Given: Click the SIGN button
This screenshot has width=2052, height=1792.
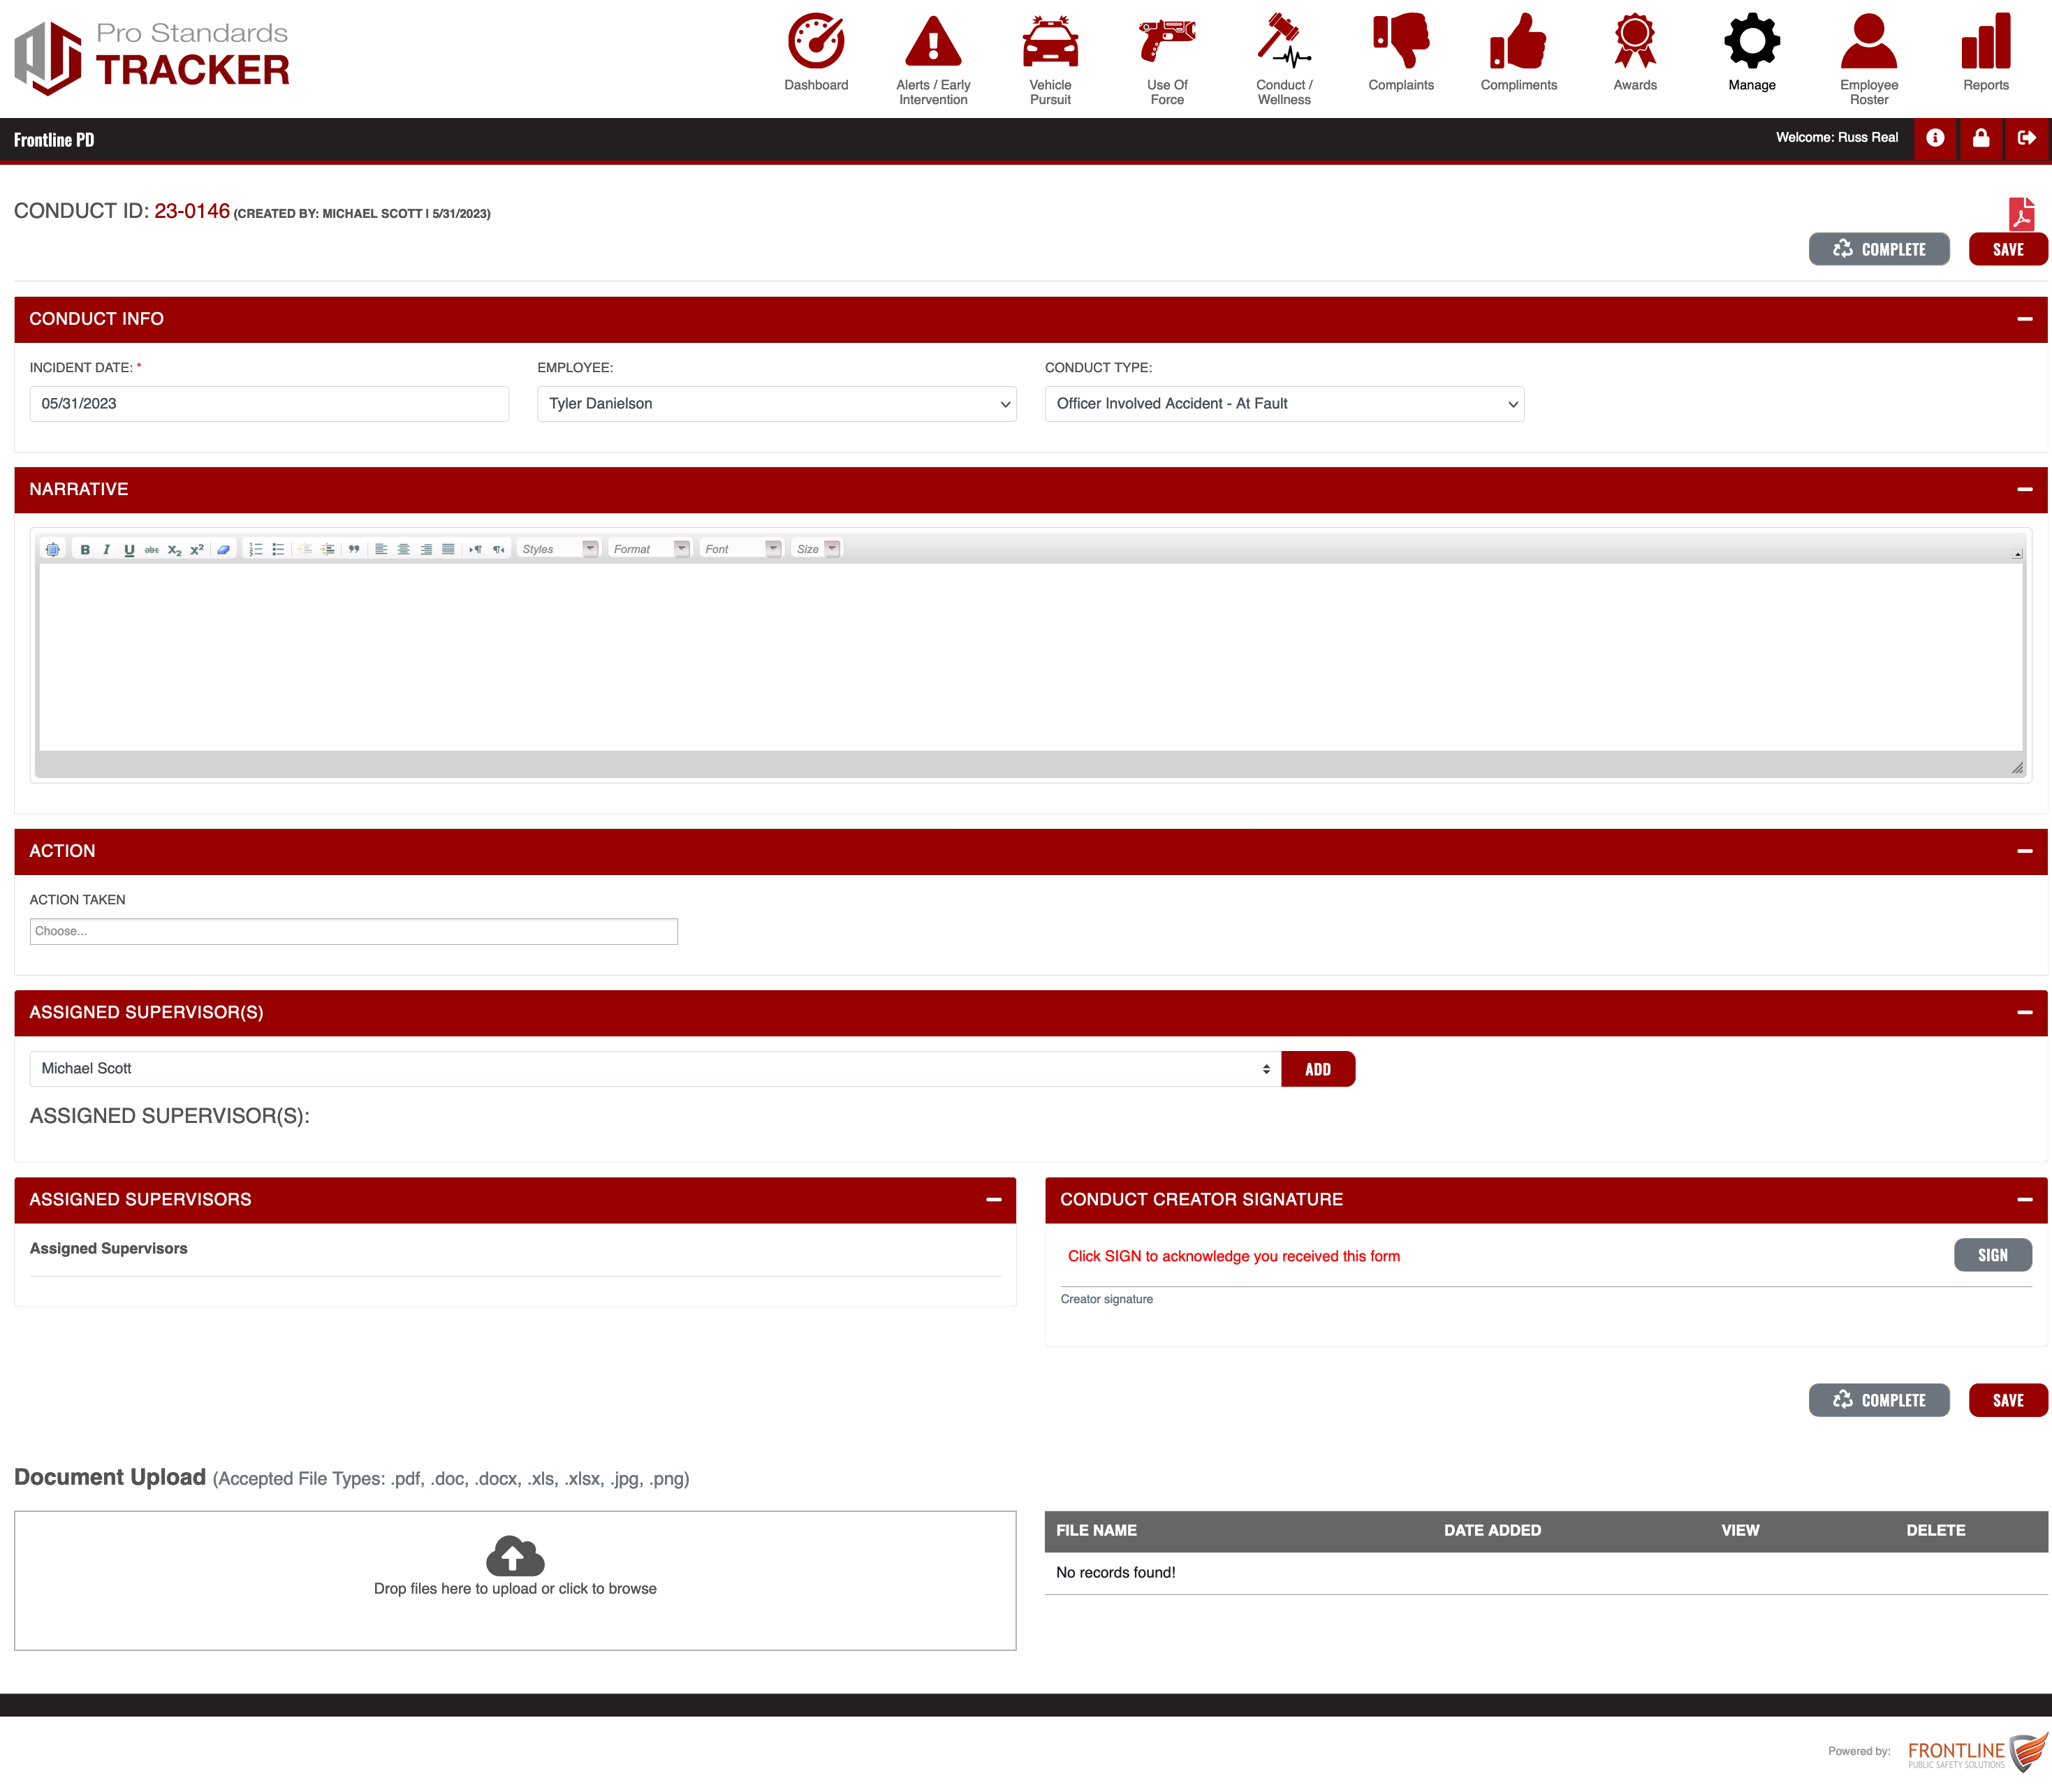Looking at the screenshot, I should tap(1992, 1255).
